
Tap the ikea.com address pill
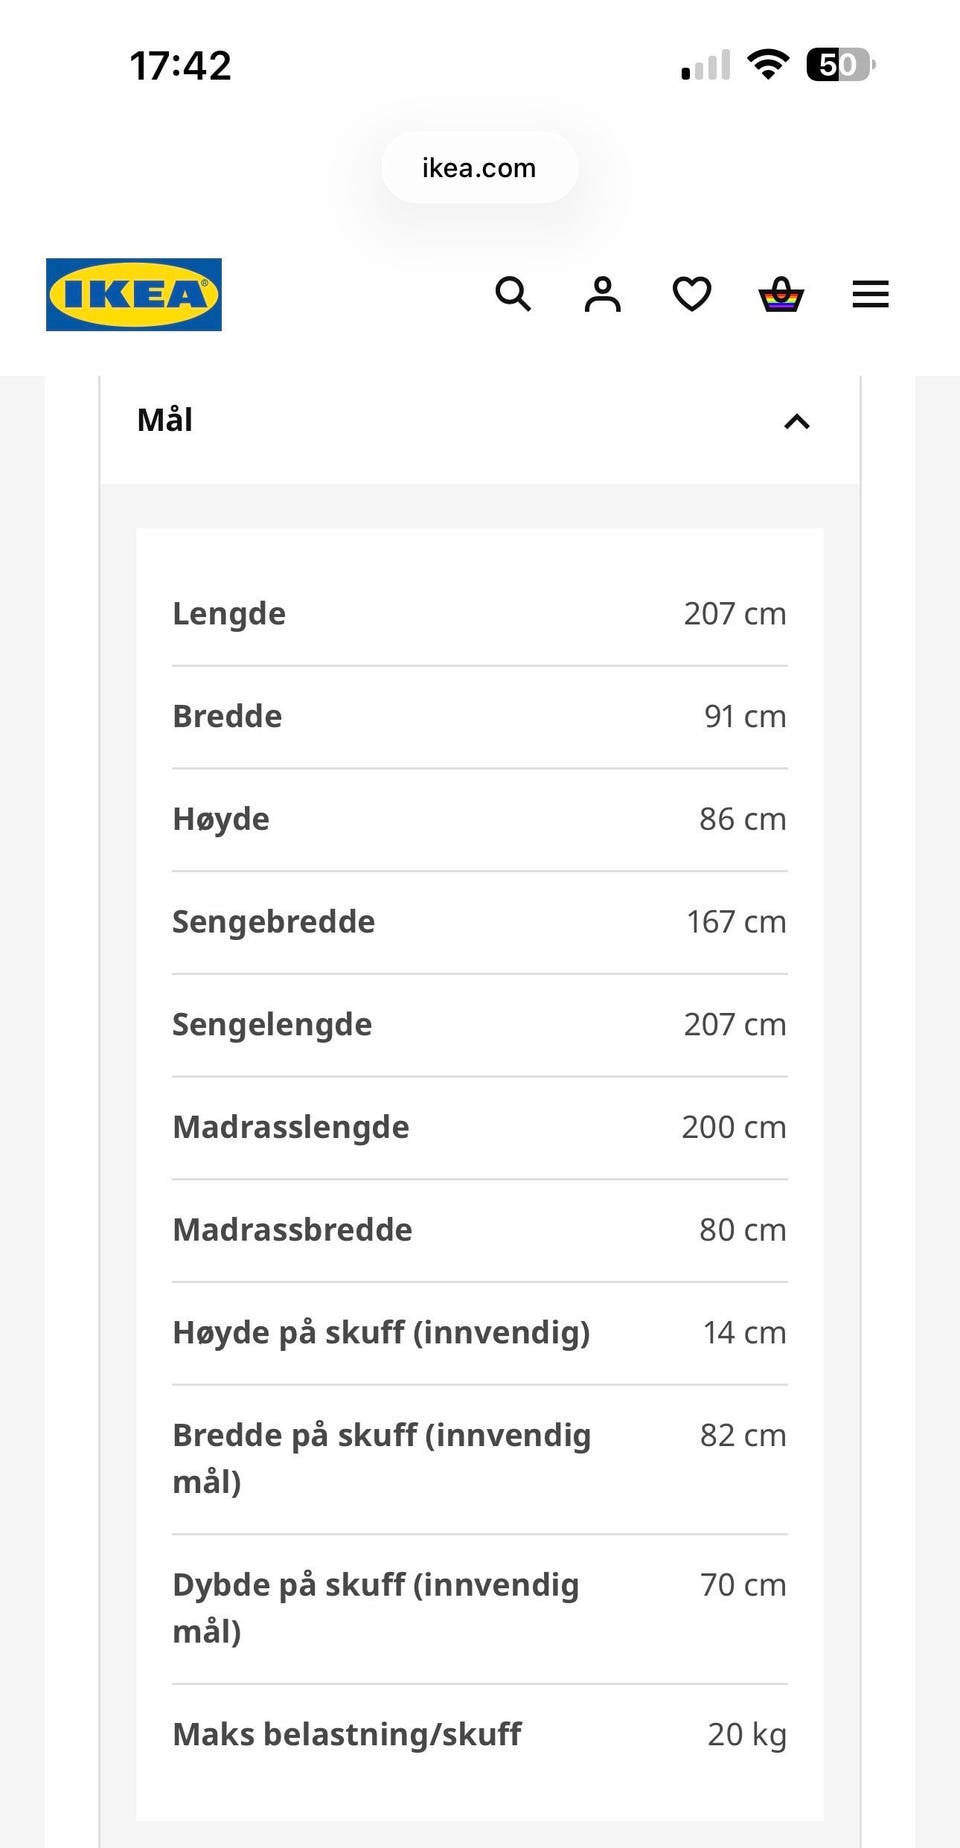pos(479,168)
